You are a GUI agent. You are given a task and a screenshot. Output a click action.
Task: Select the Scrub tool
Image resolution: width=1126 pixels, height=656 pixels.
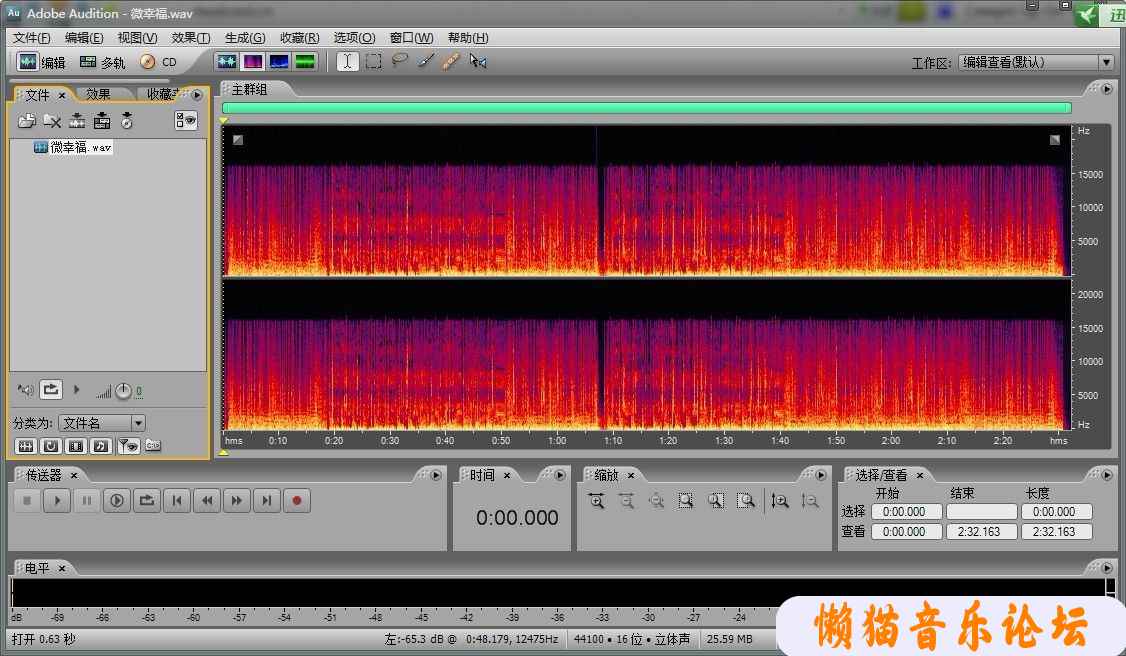pos(478,62)
